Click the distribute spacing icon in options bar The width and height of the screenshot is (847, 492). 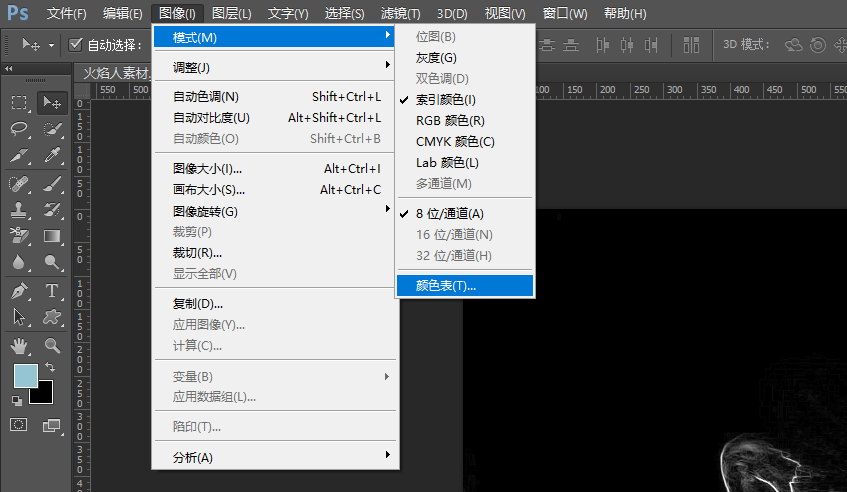pyautogui.click(x=691, y=45)
